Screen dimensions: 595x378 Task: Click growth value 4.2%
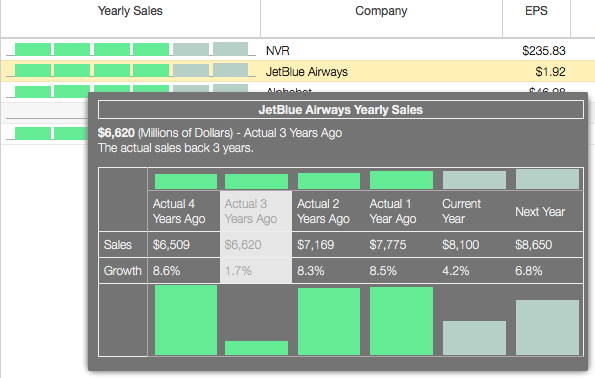pos(455,271)
